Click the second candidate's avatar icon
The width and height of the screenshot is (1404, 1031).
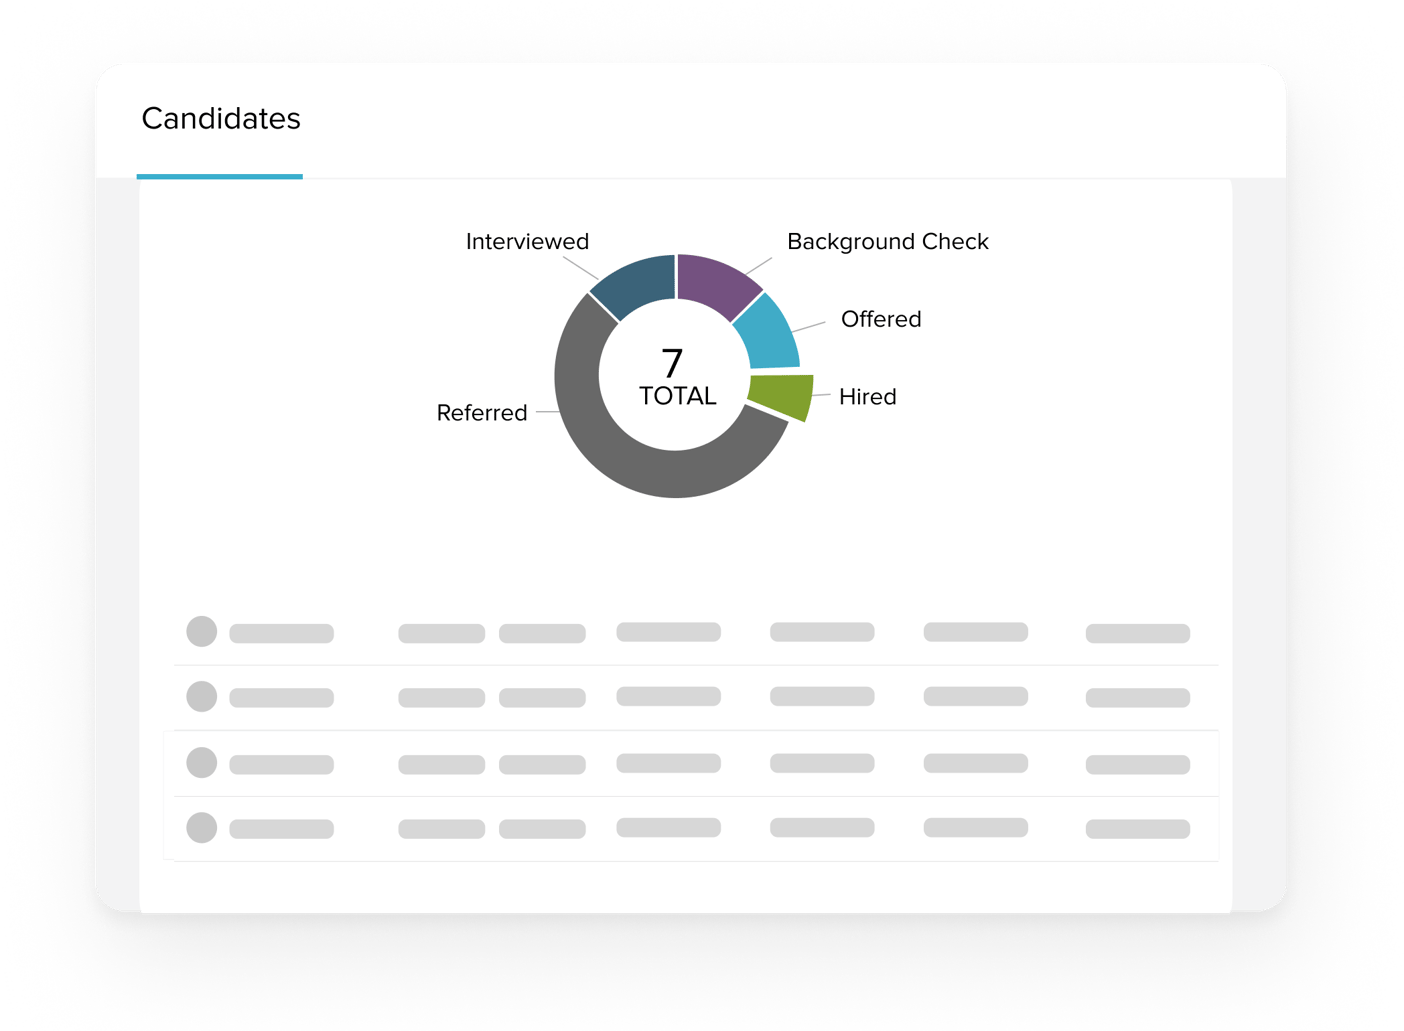(201, 696)
